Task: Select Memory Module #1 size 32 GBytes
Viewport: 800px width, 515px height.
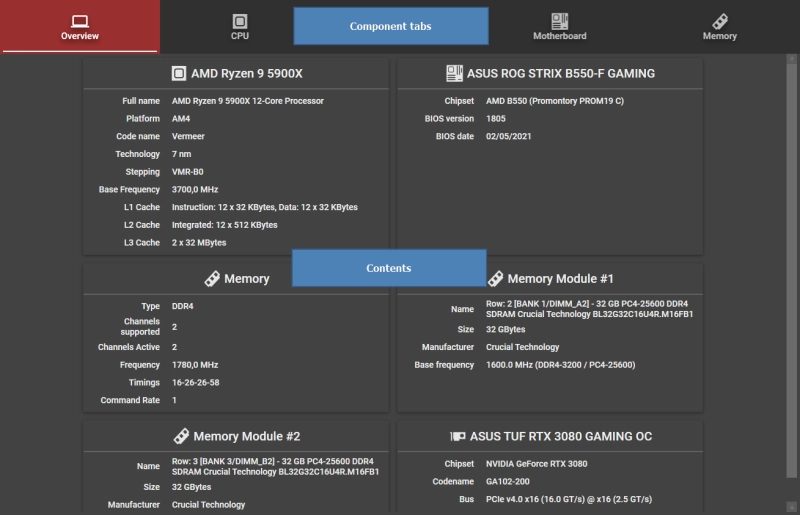Action: (x=505, y=329)
